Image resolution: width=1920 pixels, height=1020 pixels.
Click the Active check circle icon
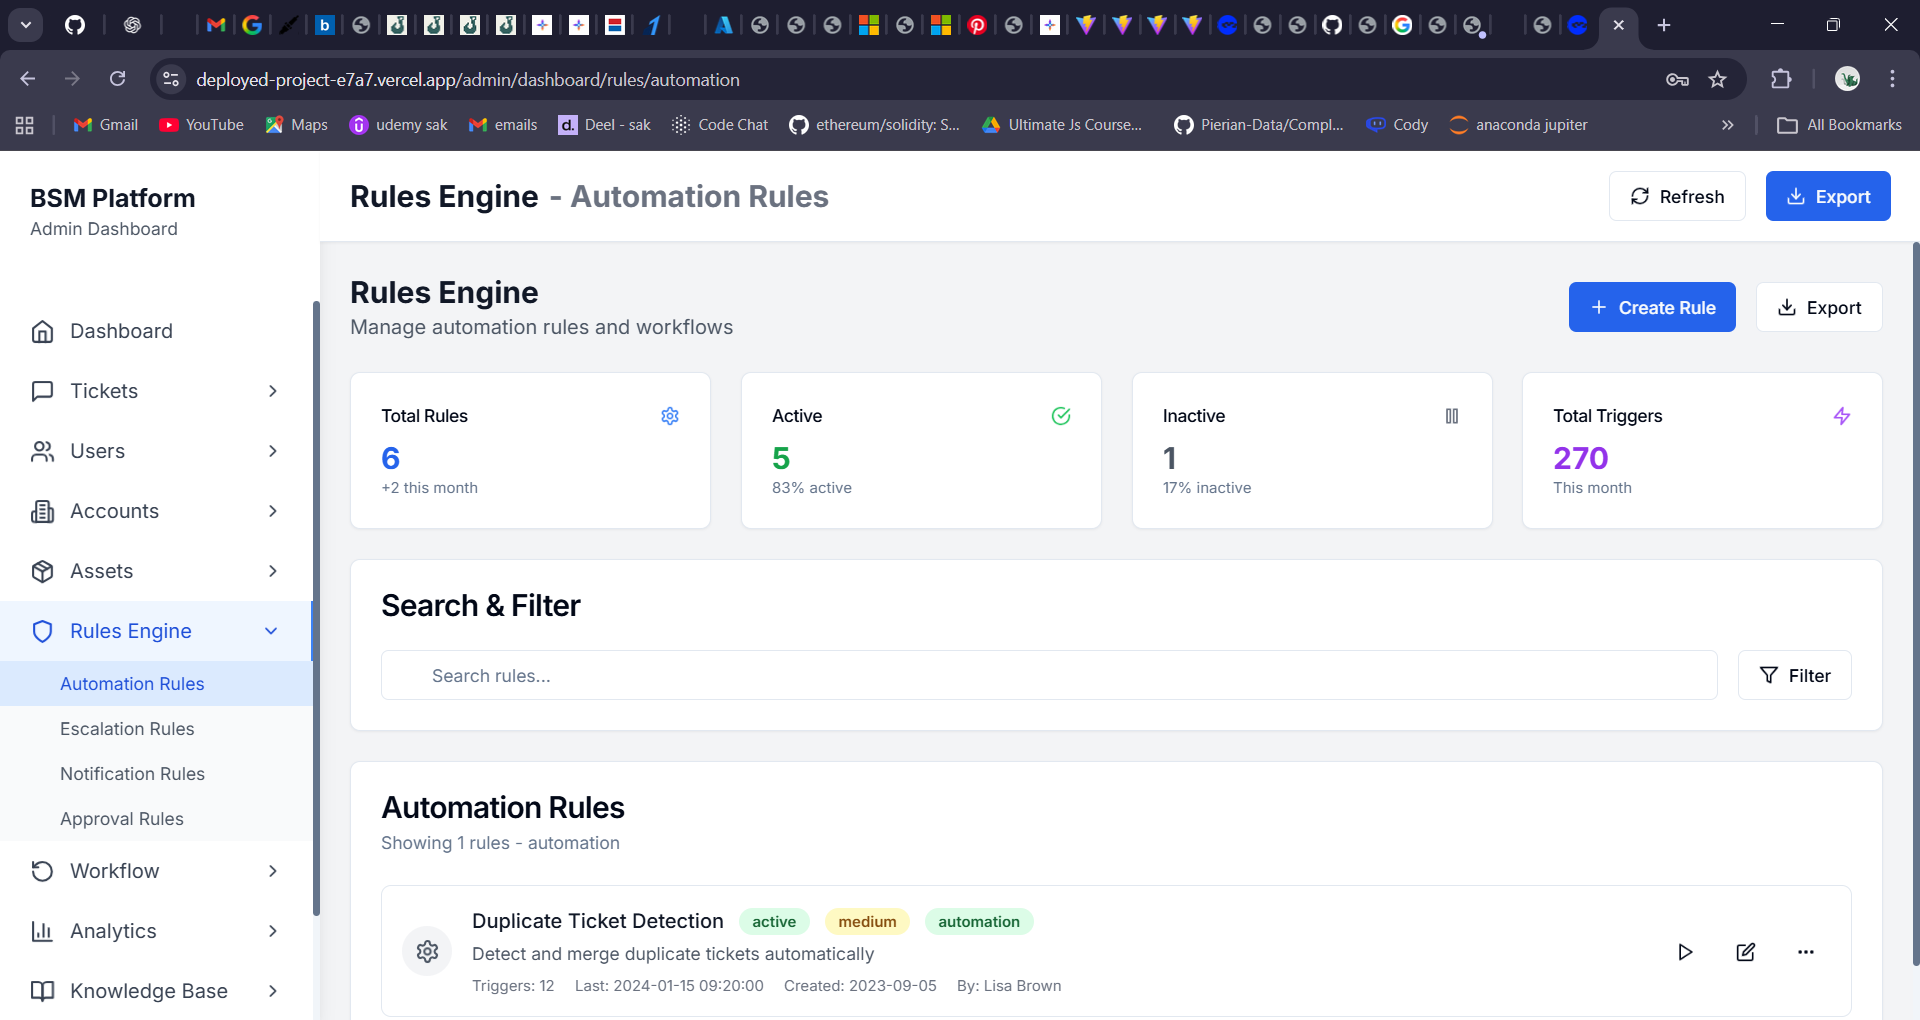pos(1061,416)
